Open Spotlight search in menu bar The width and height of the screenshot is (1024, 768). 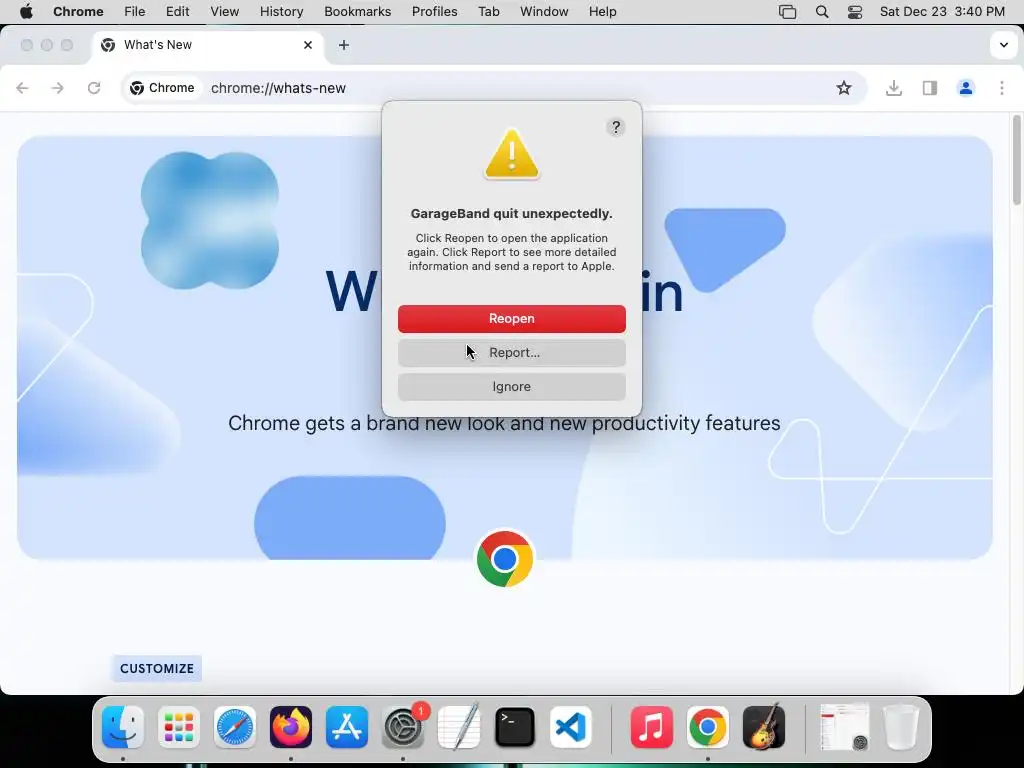pos(822,12)
